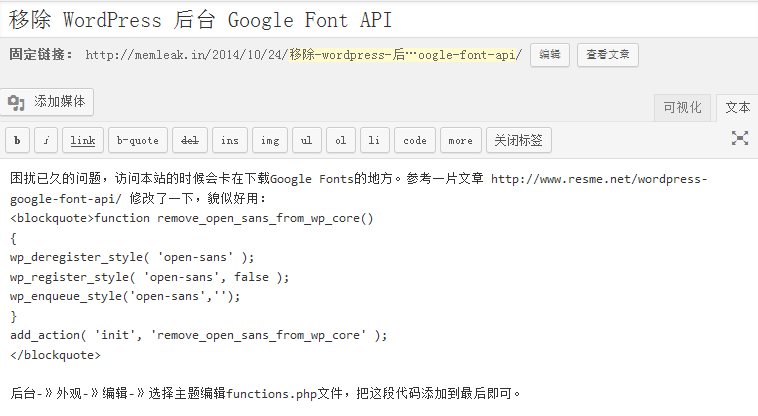Screen dimensions: 758x416
Task: Switch to the Text (文本) tab
Action: 737,107
